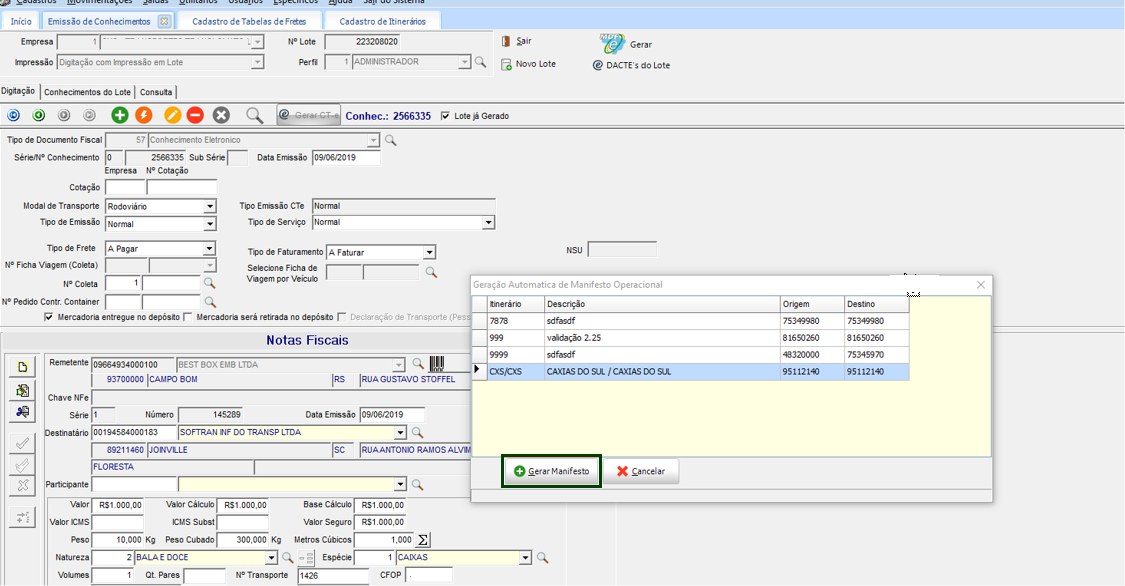
Task: Uncheck 'Mercadoria entregue no depósito'
Action: coord(49,317)
